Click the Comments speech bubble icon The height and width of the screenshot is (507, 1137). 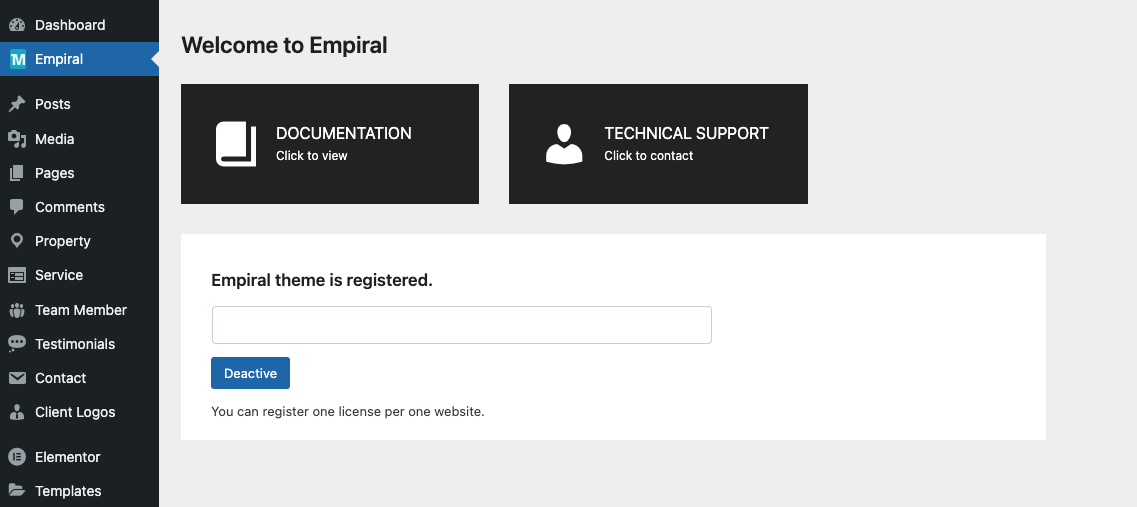pyautogui.click(x=17, y=207)
